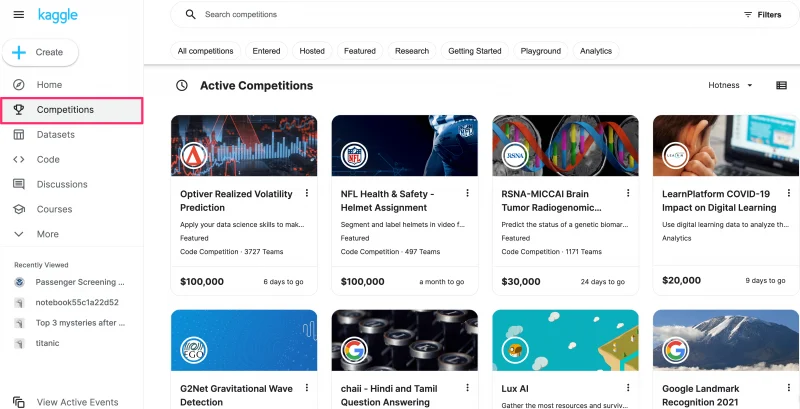Click the Datasets table icon
The width and height of the screenshot is (800, 409).
(19, 135)
